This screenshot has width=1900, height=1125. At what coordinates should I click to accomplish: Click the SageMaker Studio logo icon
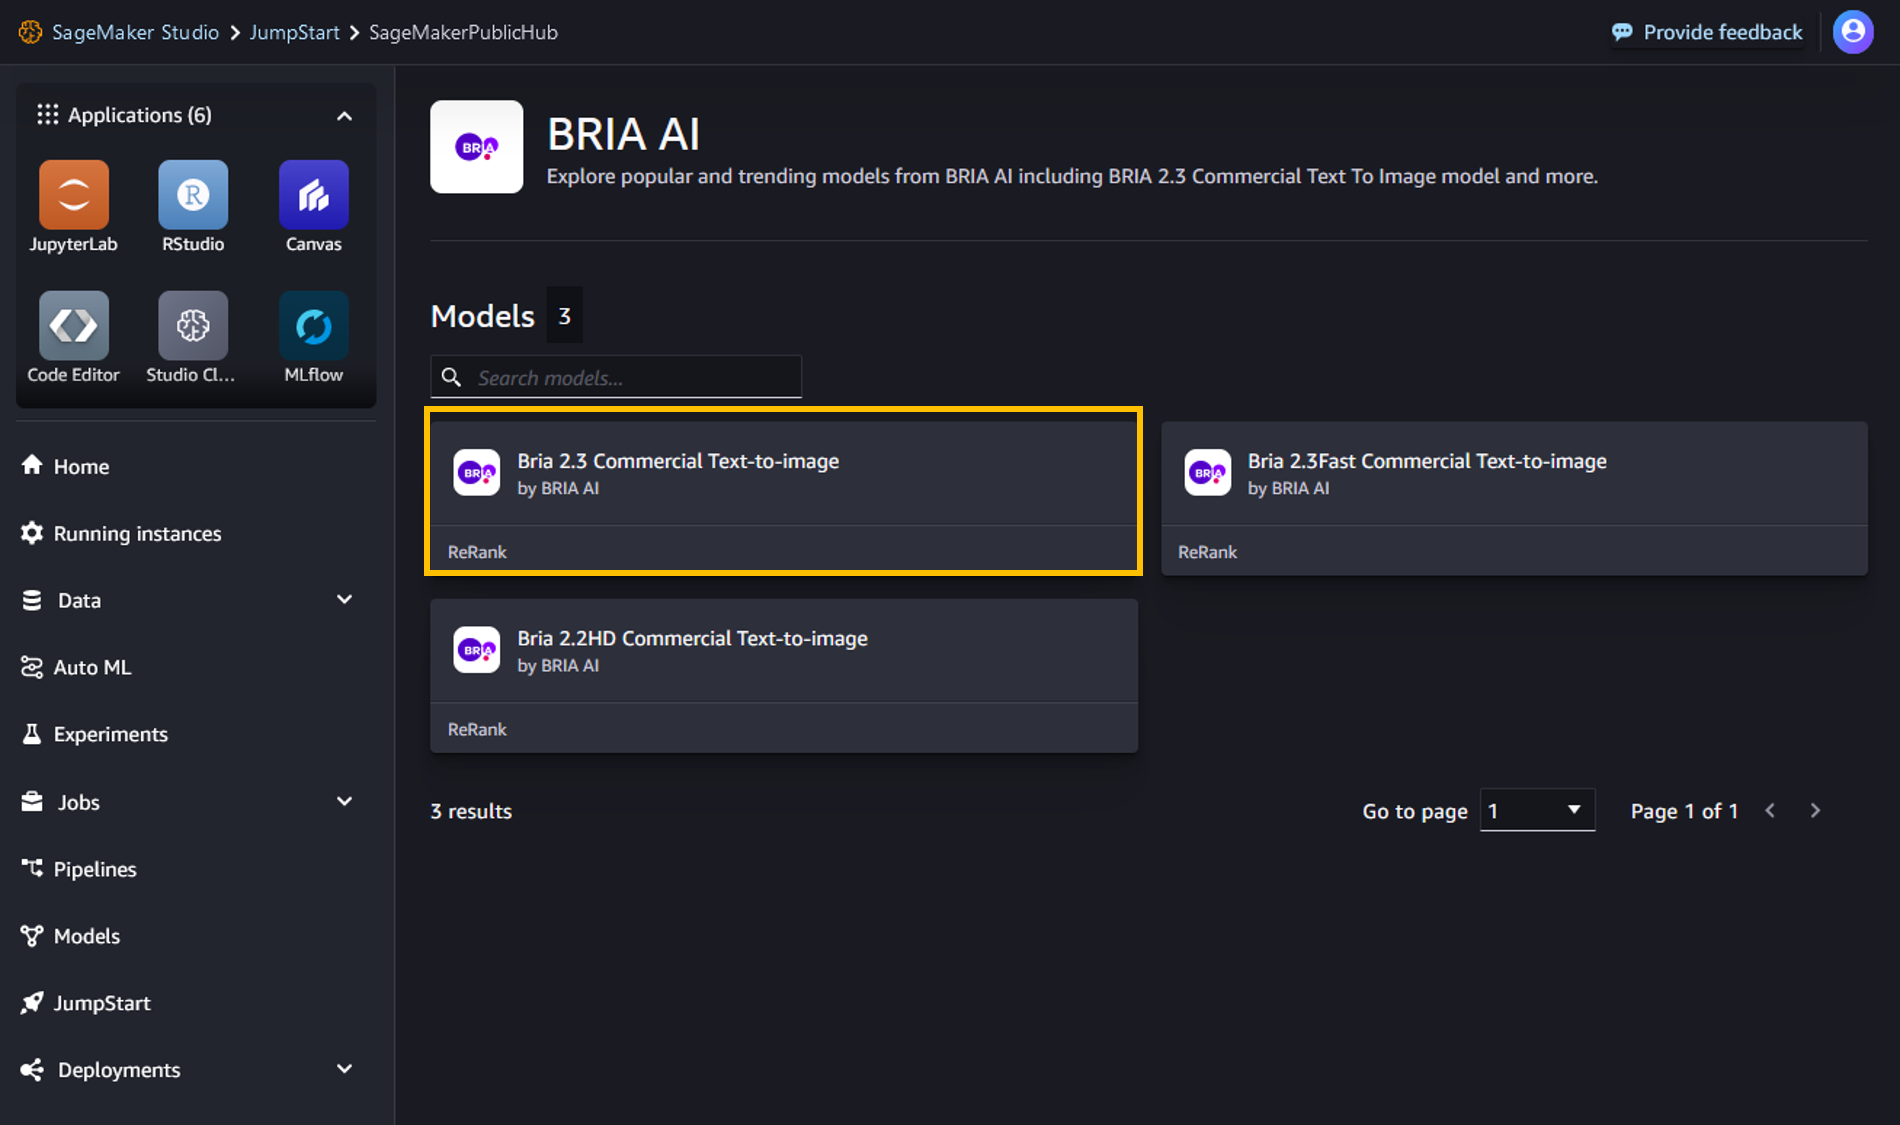coord(30,32)
